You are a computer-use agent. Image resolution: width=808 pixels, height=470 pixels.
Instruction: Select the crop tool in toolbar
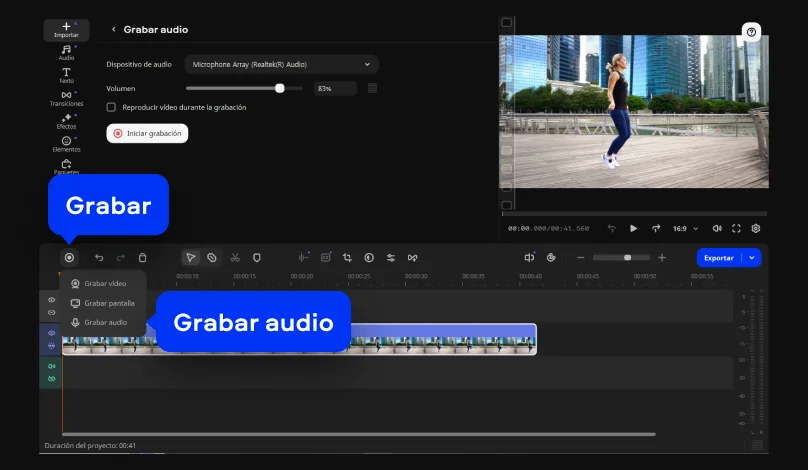(347, 257)
